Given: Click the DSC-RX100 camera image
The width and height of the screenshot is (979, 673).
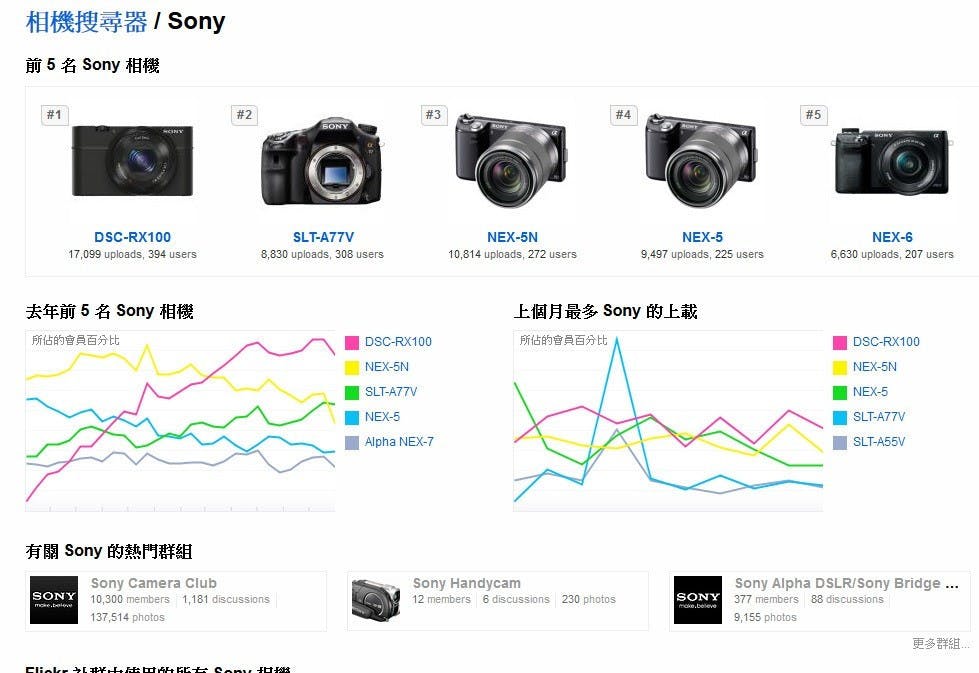Looking at the screenshot, I should click(132, 161).
